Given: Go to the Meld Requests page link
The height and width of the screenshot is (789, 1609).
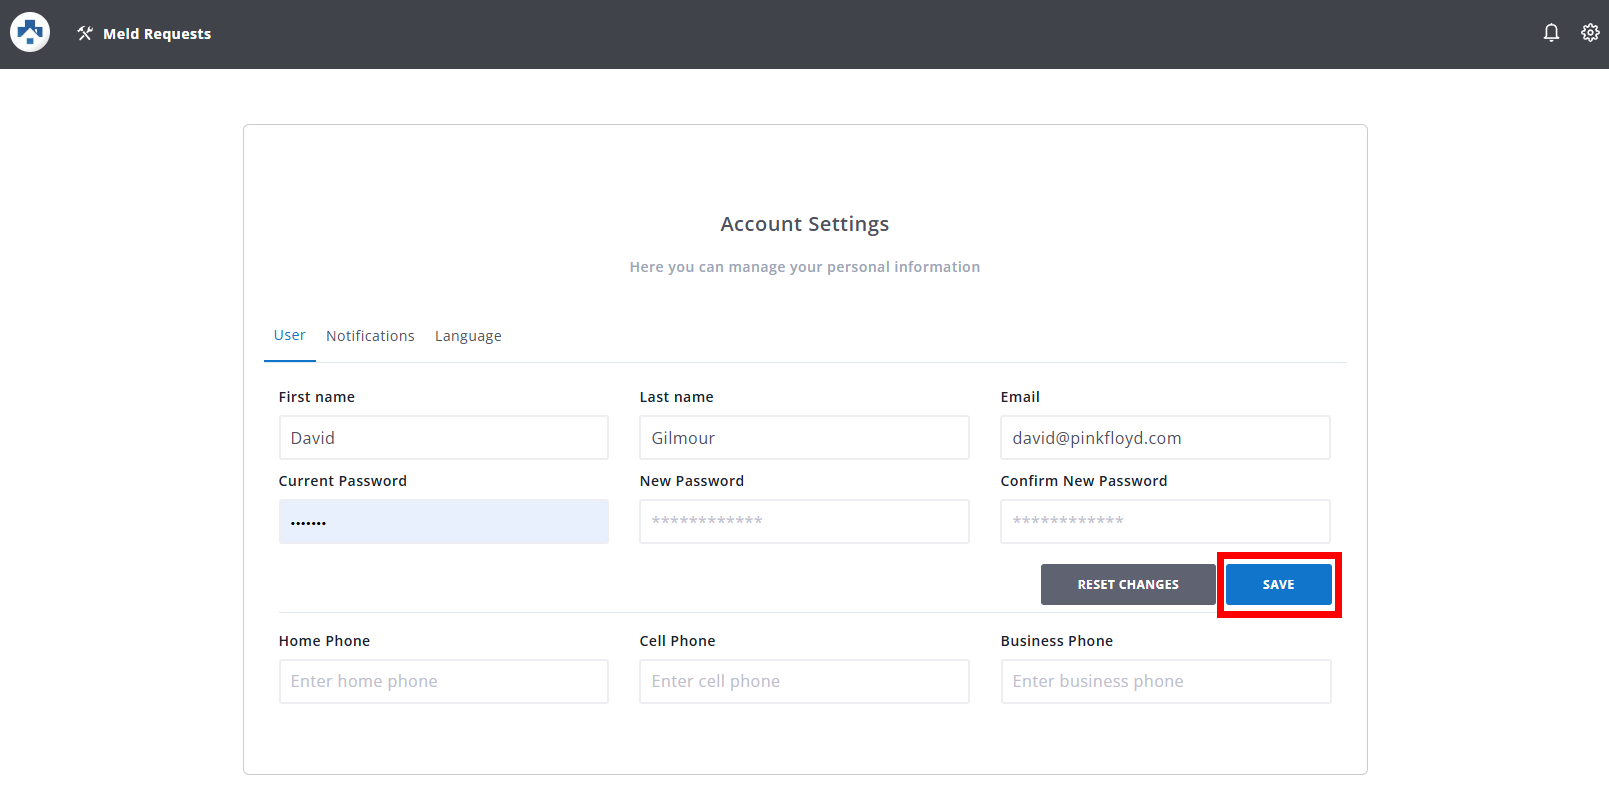Looking at the screenshot, I should click(157, 34).
